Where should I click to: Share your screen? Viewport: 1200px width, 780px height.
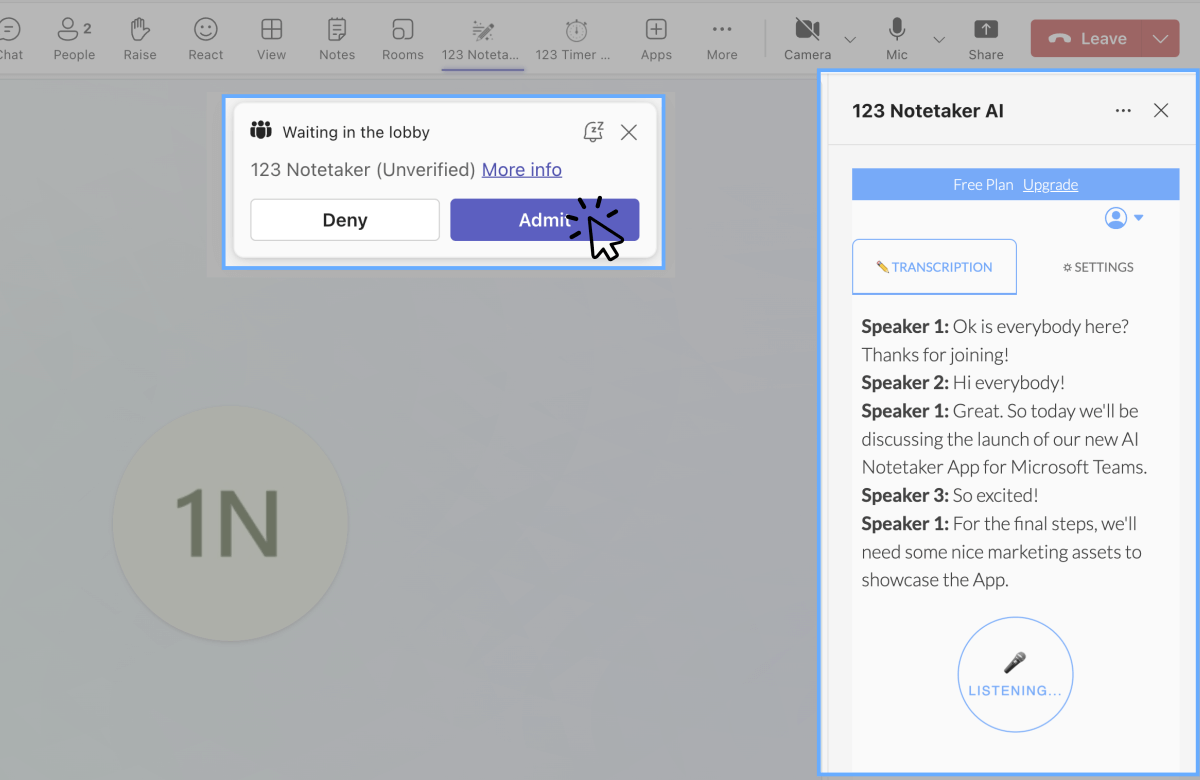986,39
